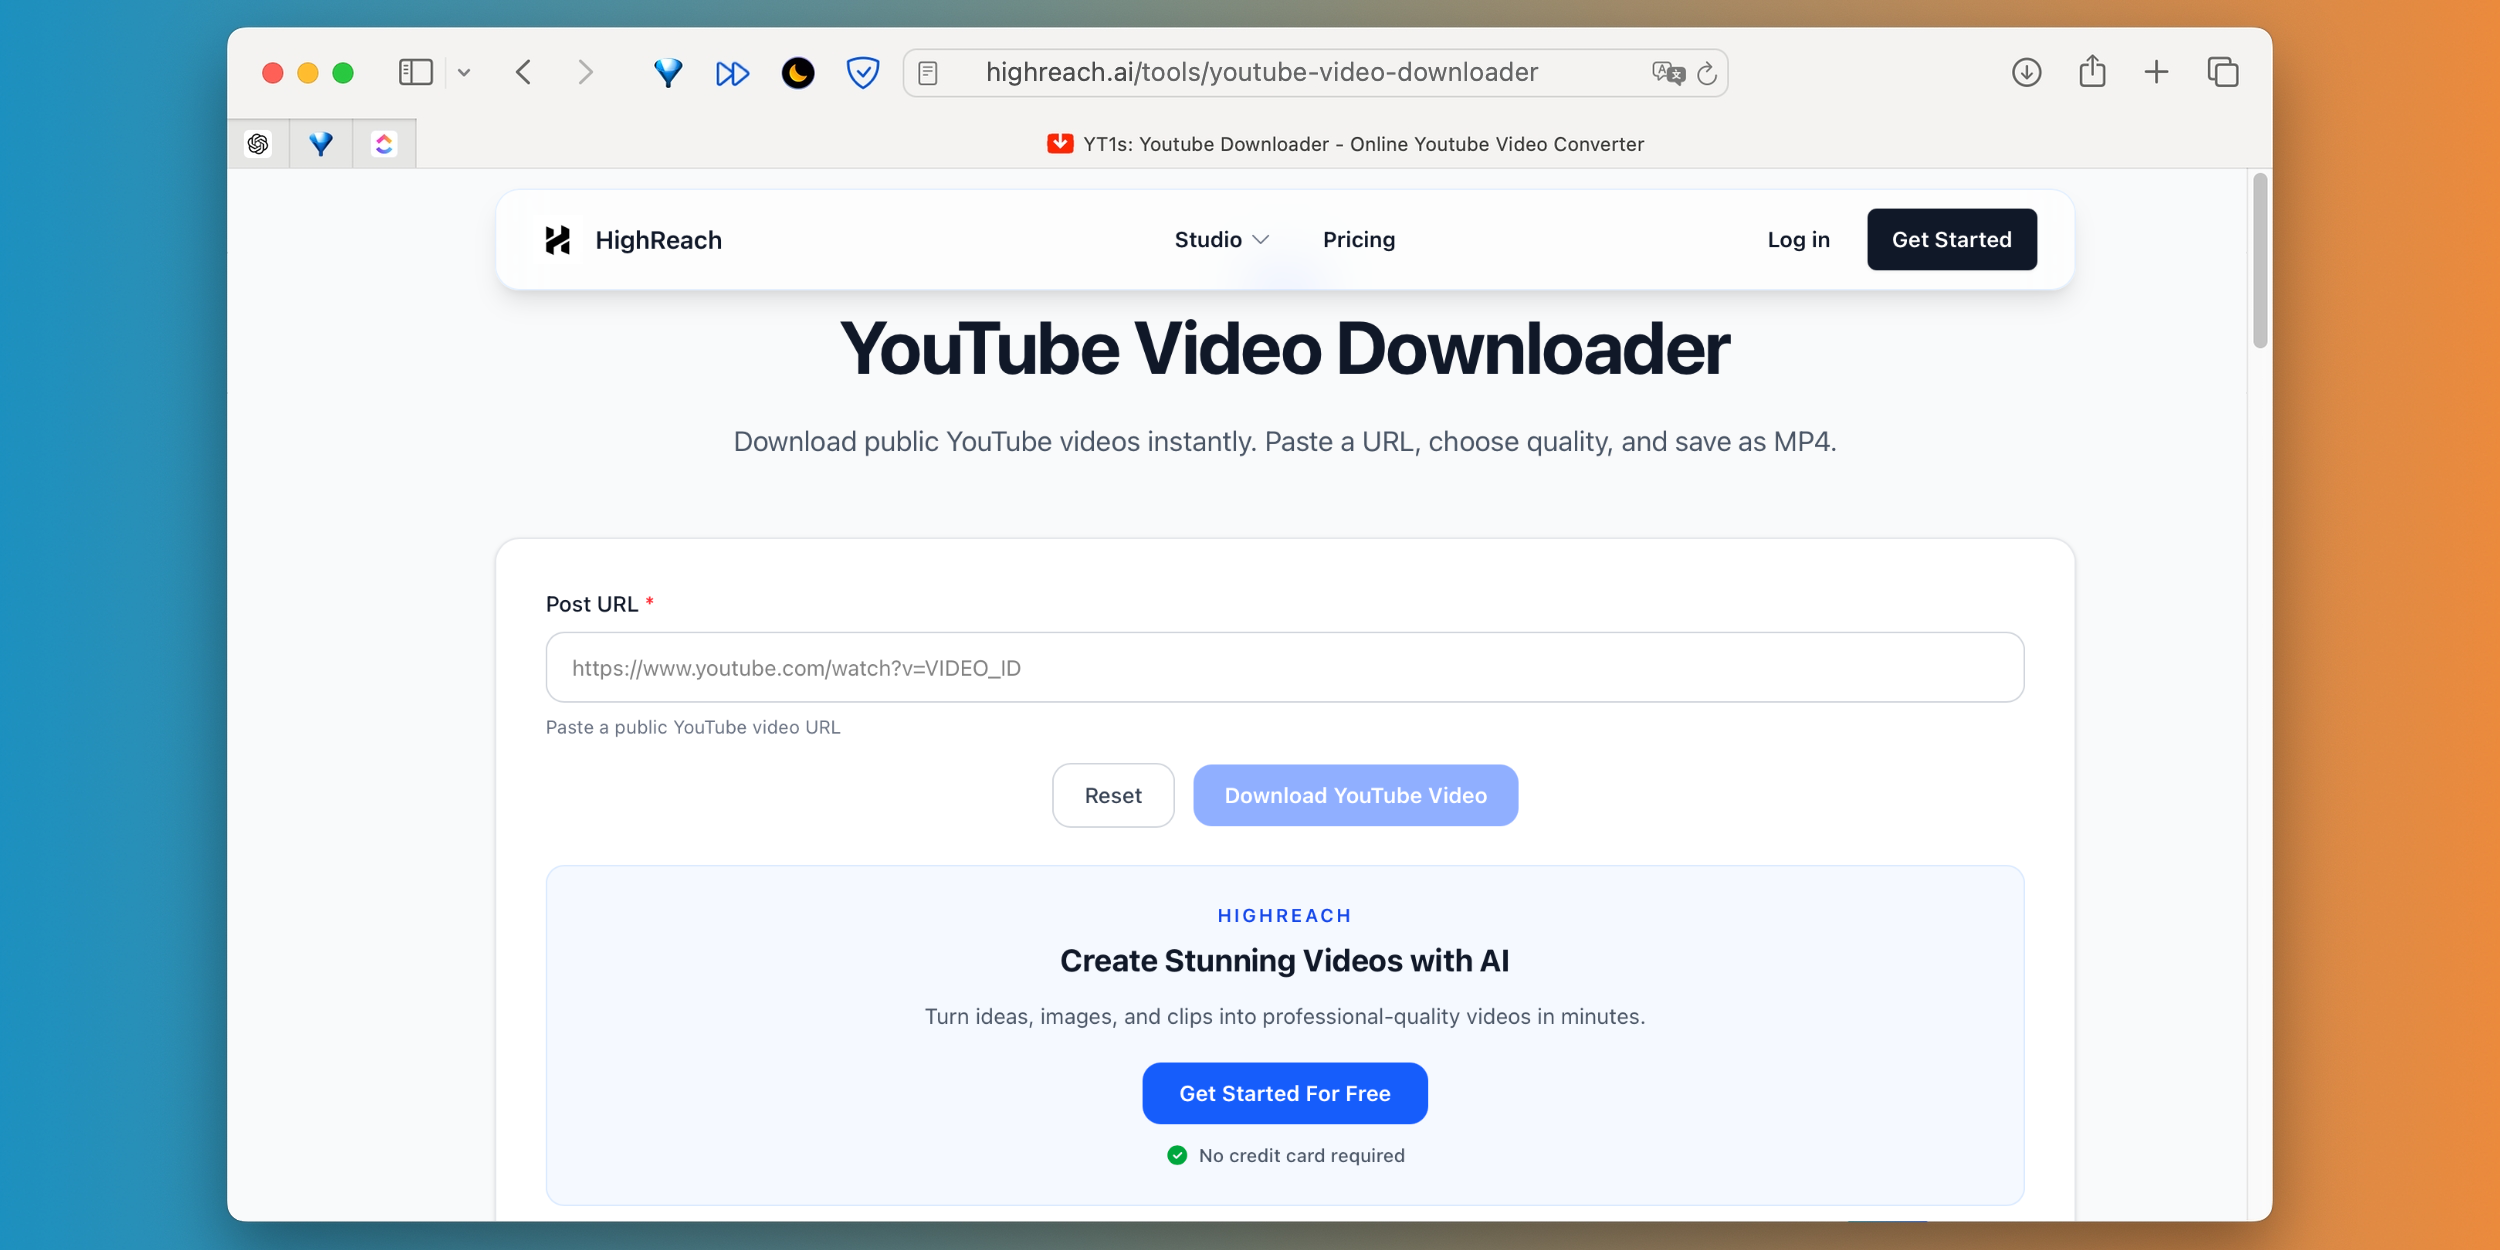Screen dimensions: 2500x1250
Task: Open the dark moon extension icon
Action: click(x=797, y=73)
